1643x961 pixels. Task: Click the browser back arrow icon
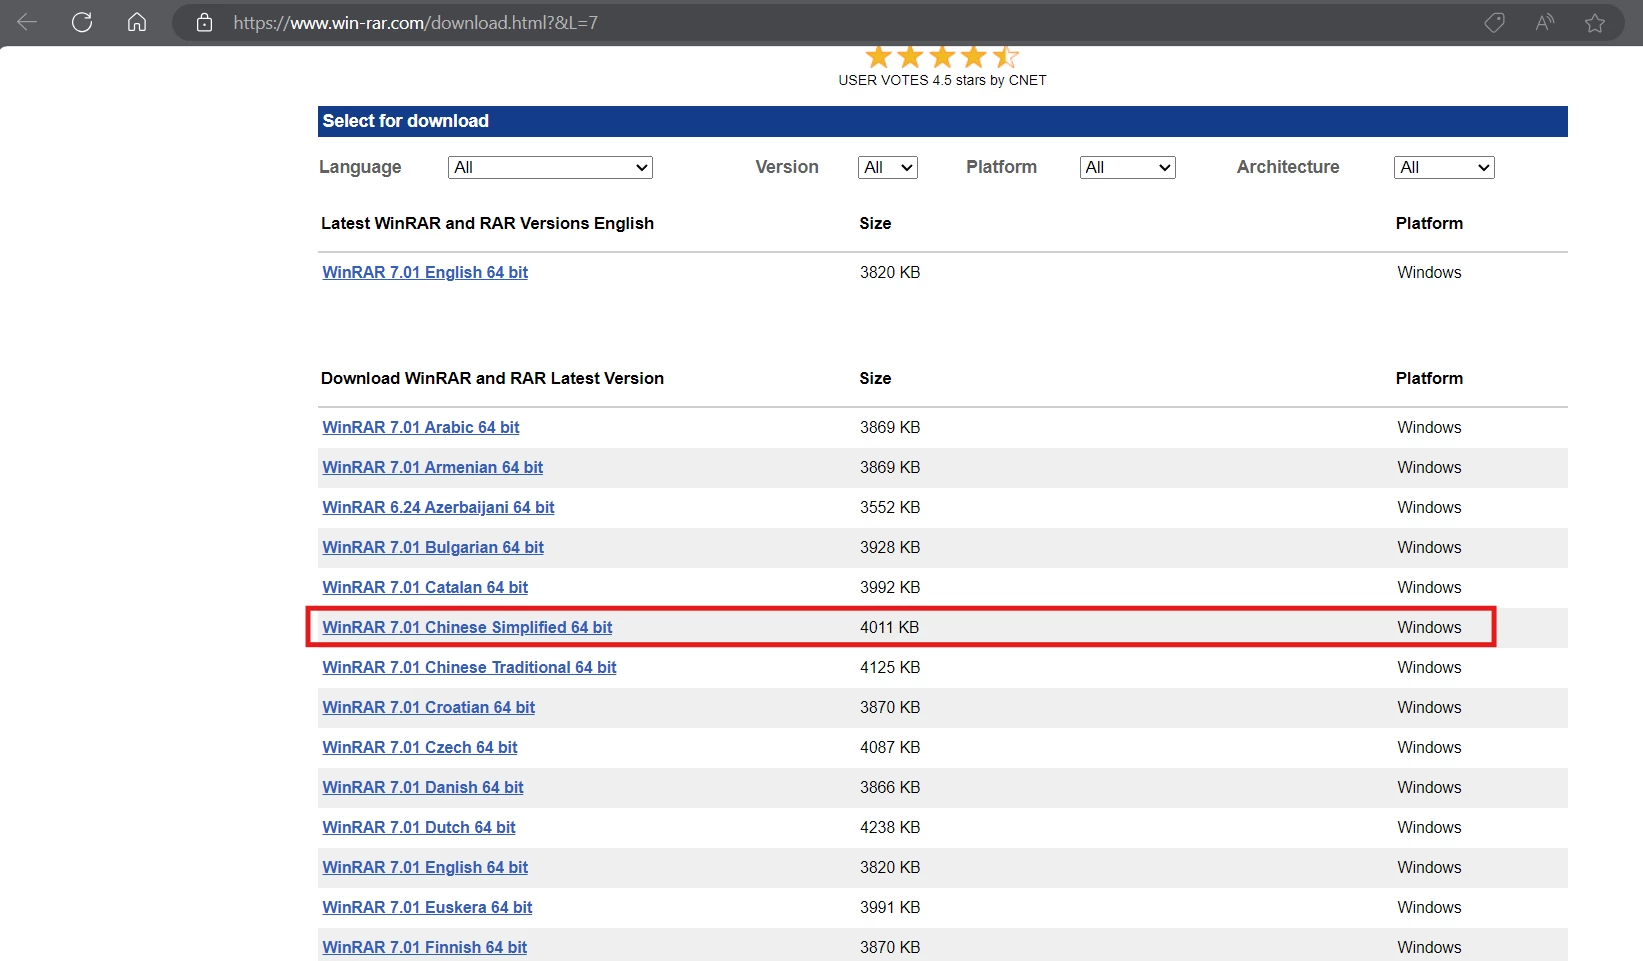pyautogui.click(x=27, y=22)
